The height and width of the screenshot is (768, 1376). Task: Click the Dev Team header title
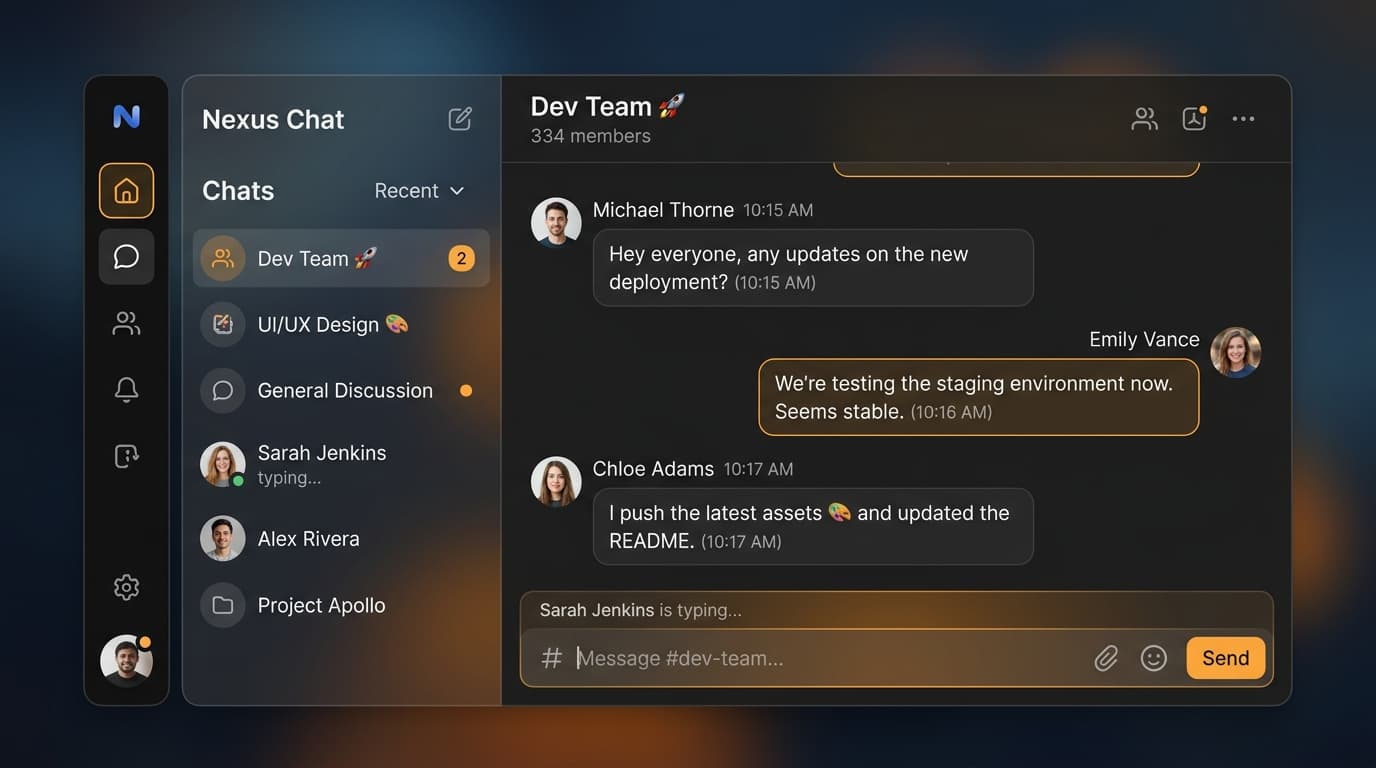click(x=608, y=106)
